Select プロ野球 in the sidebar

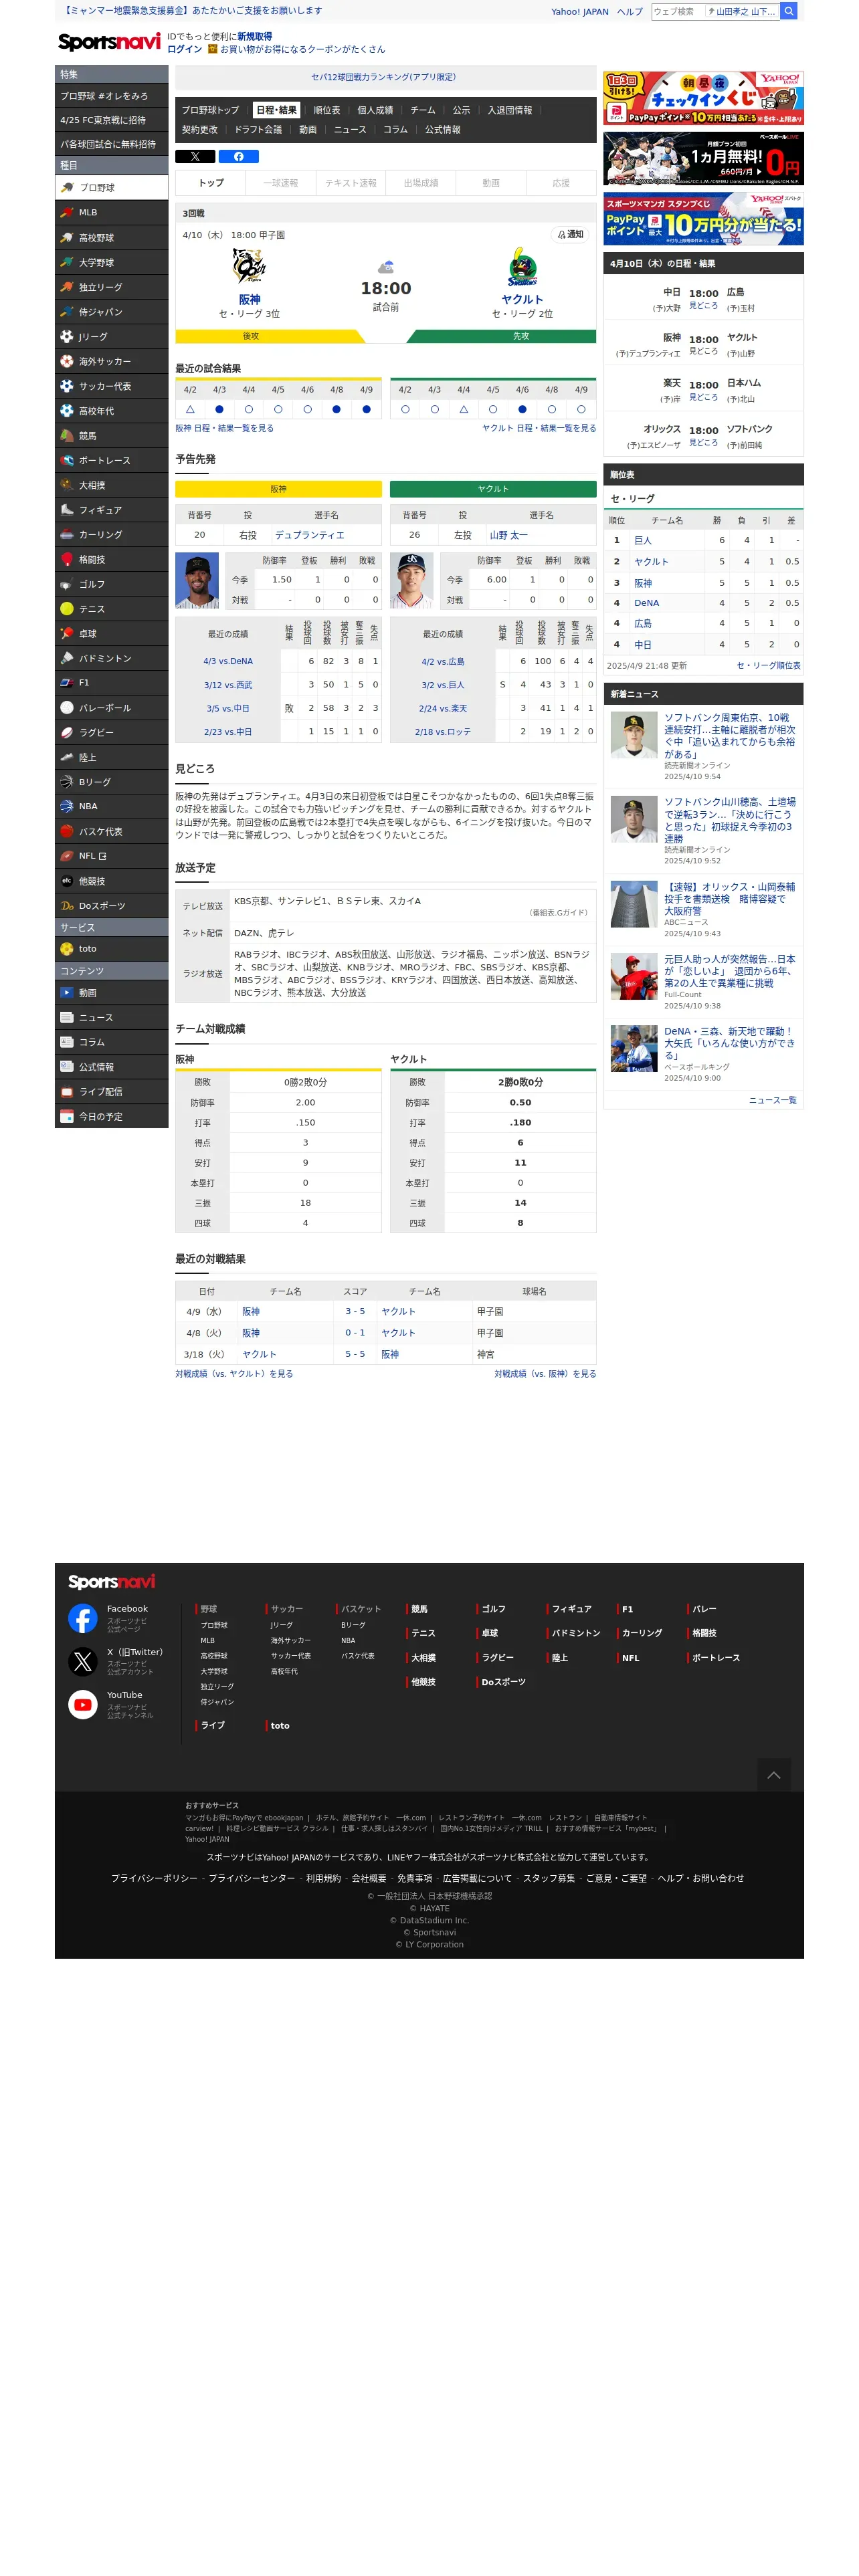point(111,187)
